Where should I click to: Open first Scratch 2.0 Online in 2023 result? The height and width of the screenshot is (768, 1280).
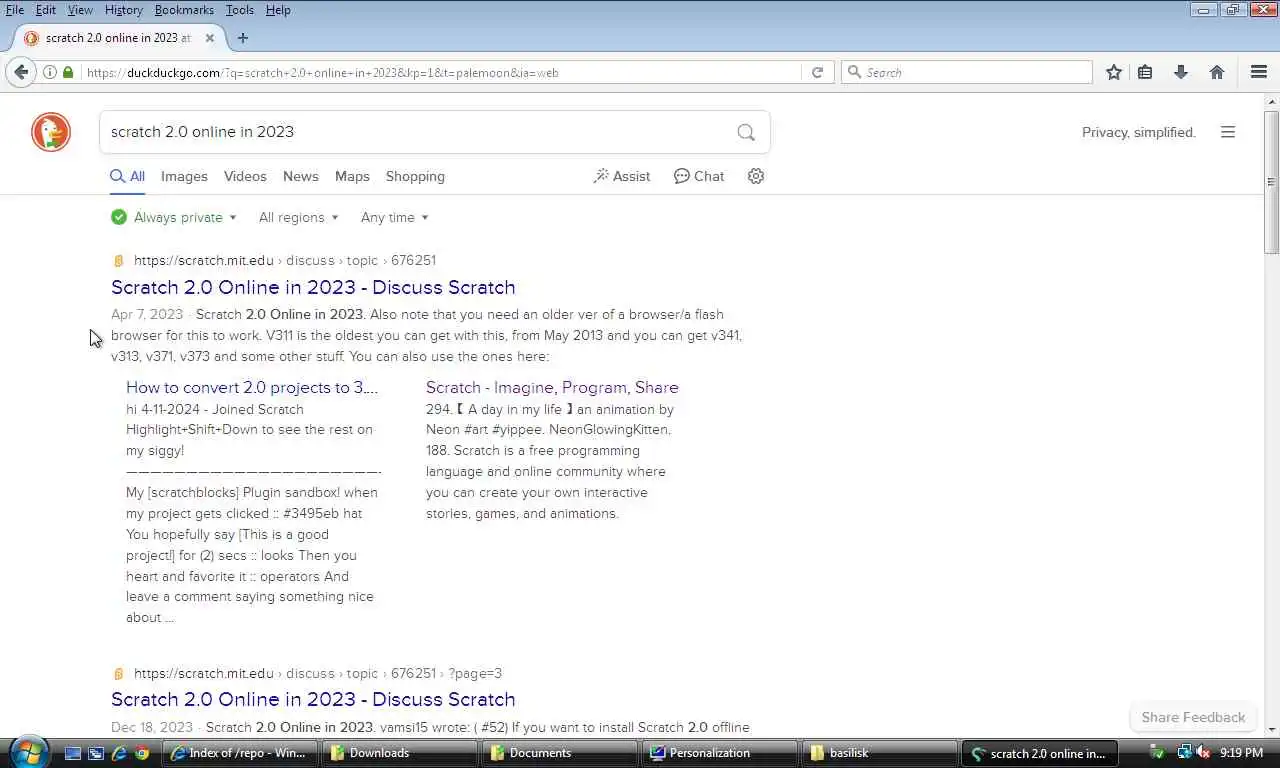[x=313, y=287]
